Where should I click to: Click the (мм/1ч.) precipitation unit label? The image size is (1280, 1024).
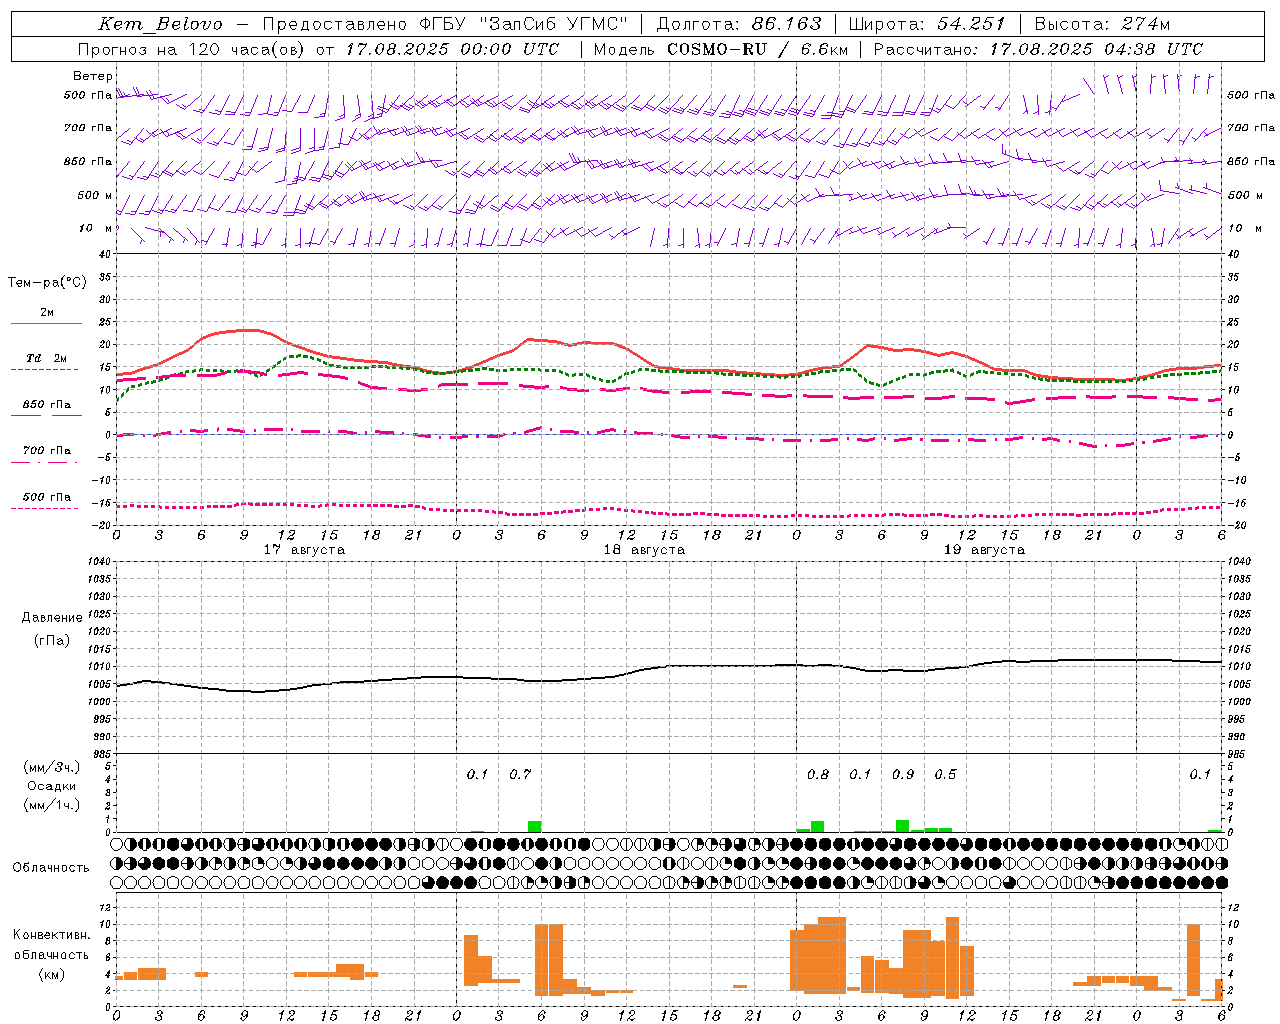tap(52, 805)
